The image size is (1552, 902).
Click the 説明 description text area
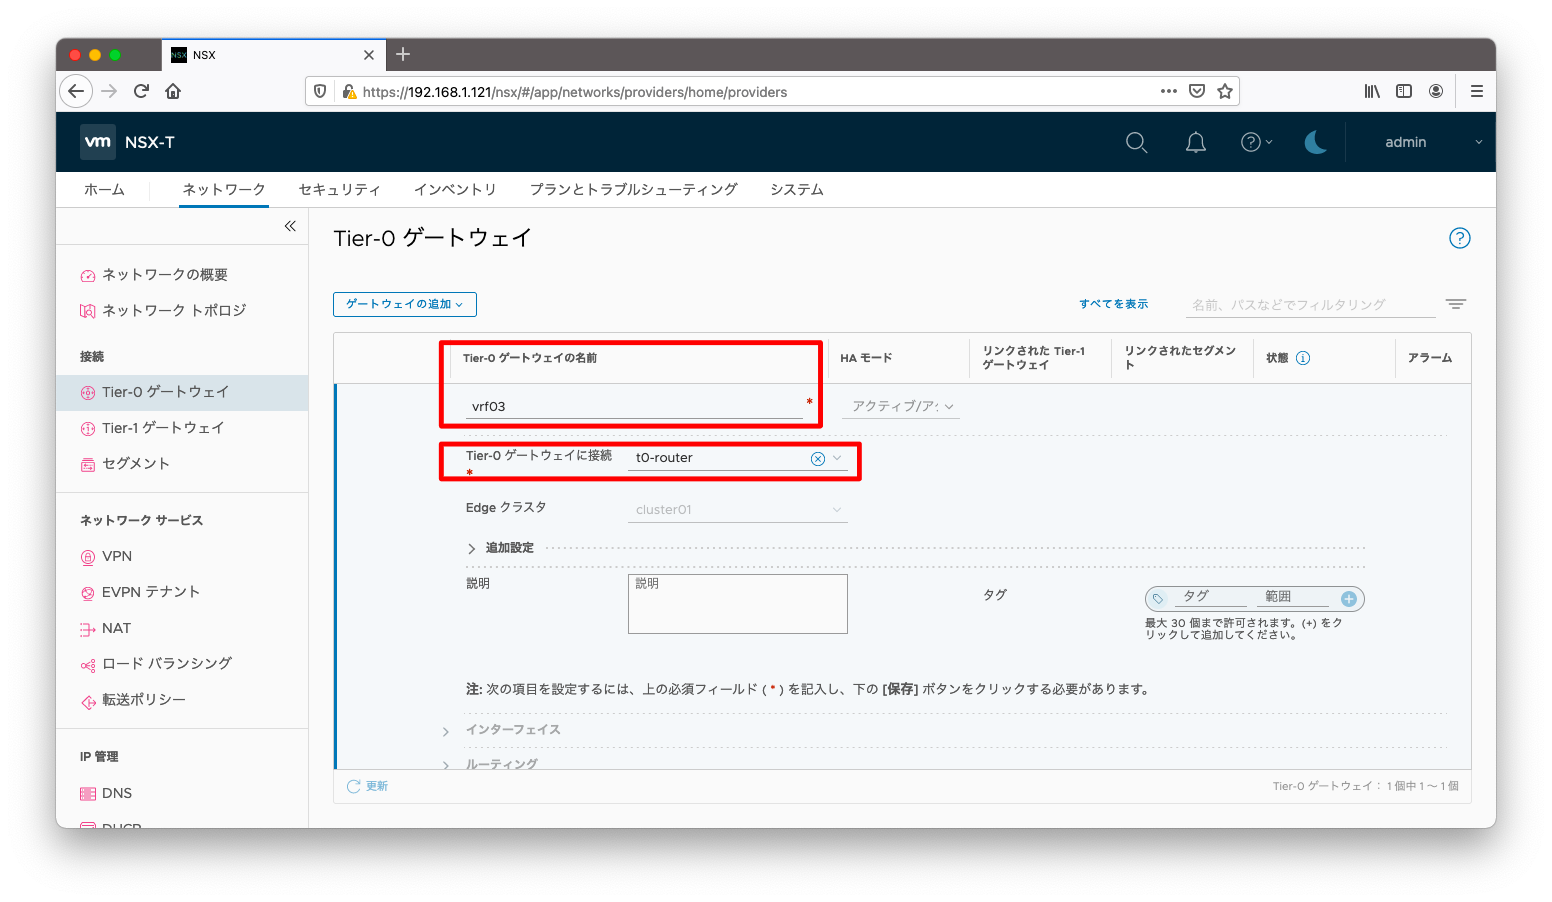point(738,604)
